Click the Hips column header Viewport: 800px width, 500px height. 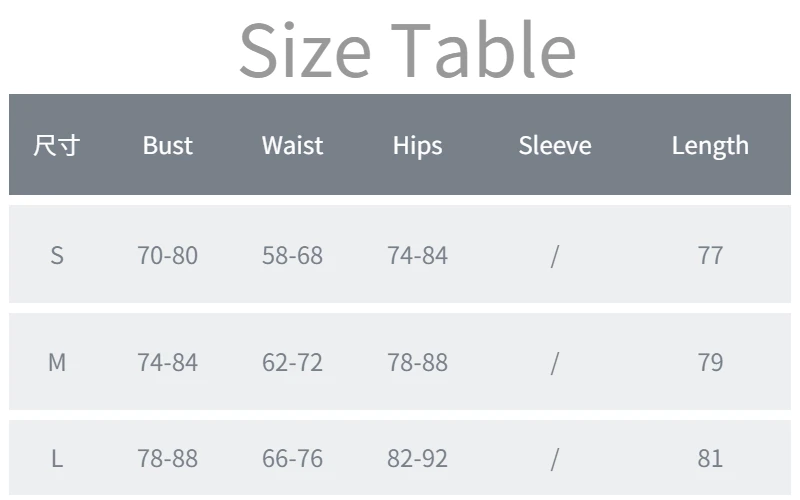tap(417, 146)
